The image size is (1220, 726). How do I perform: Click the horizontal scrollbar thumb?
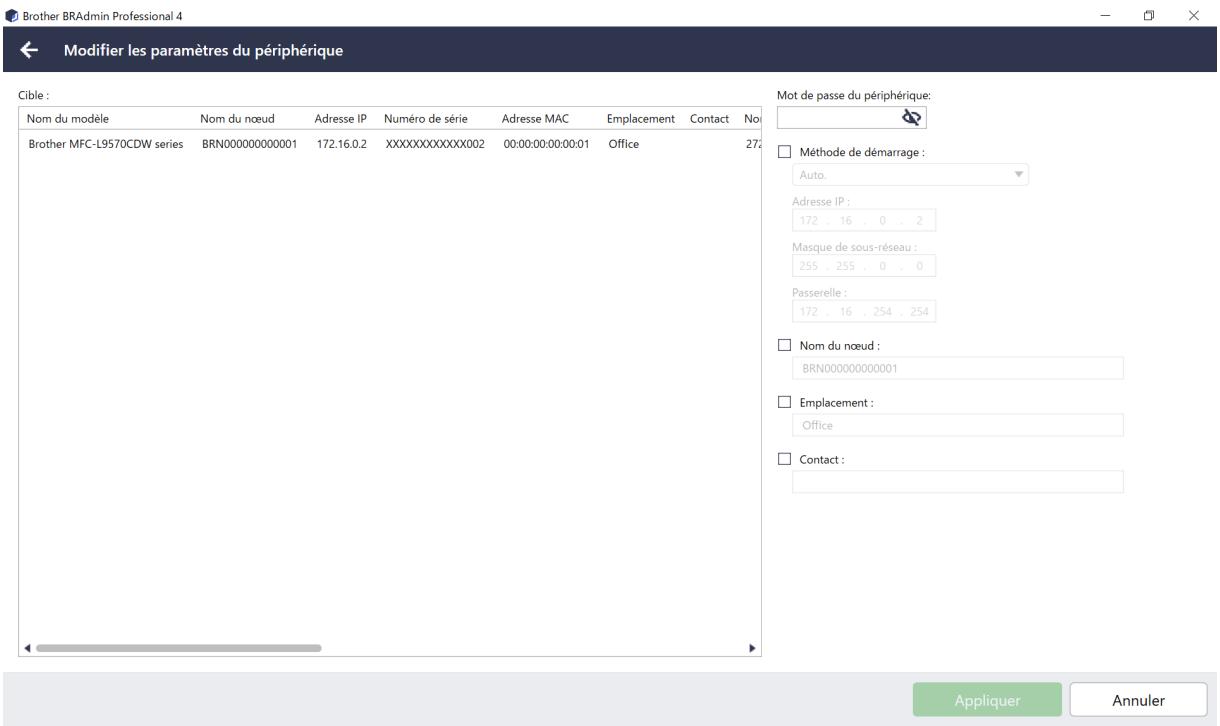(x=179, y=648)
